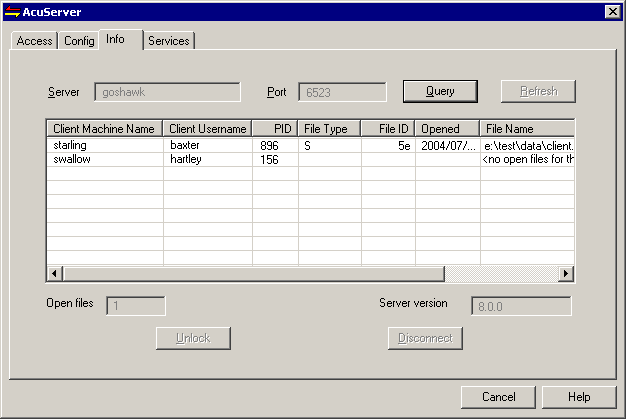This screenshot has width=626, height=419.
Task: Click the AcuServer title bar icon
Action: pos(13,11)
